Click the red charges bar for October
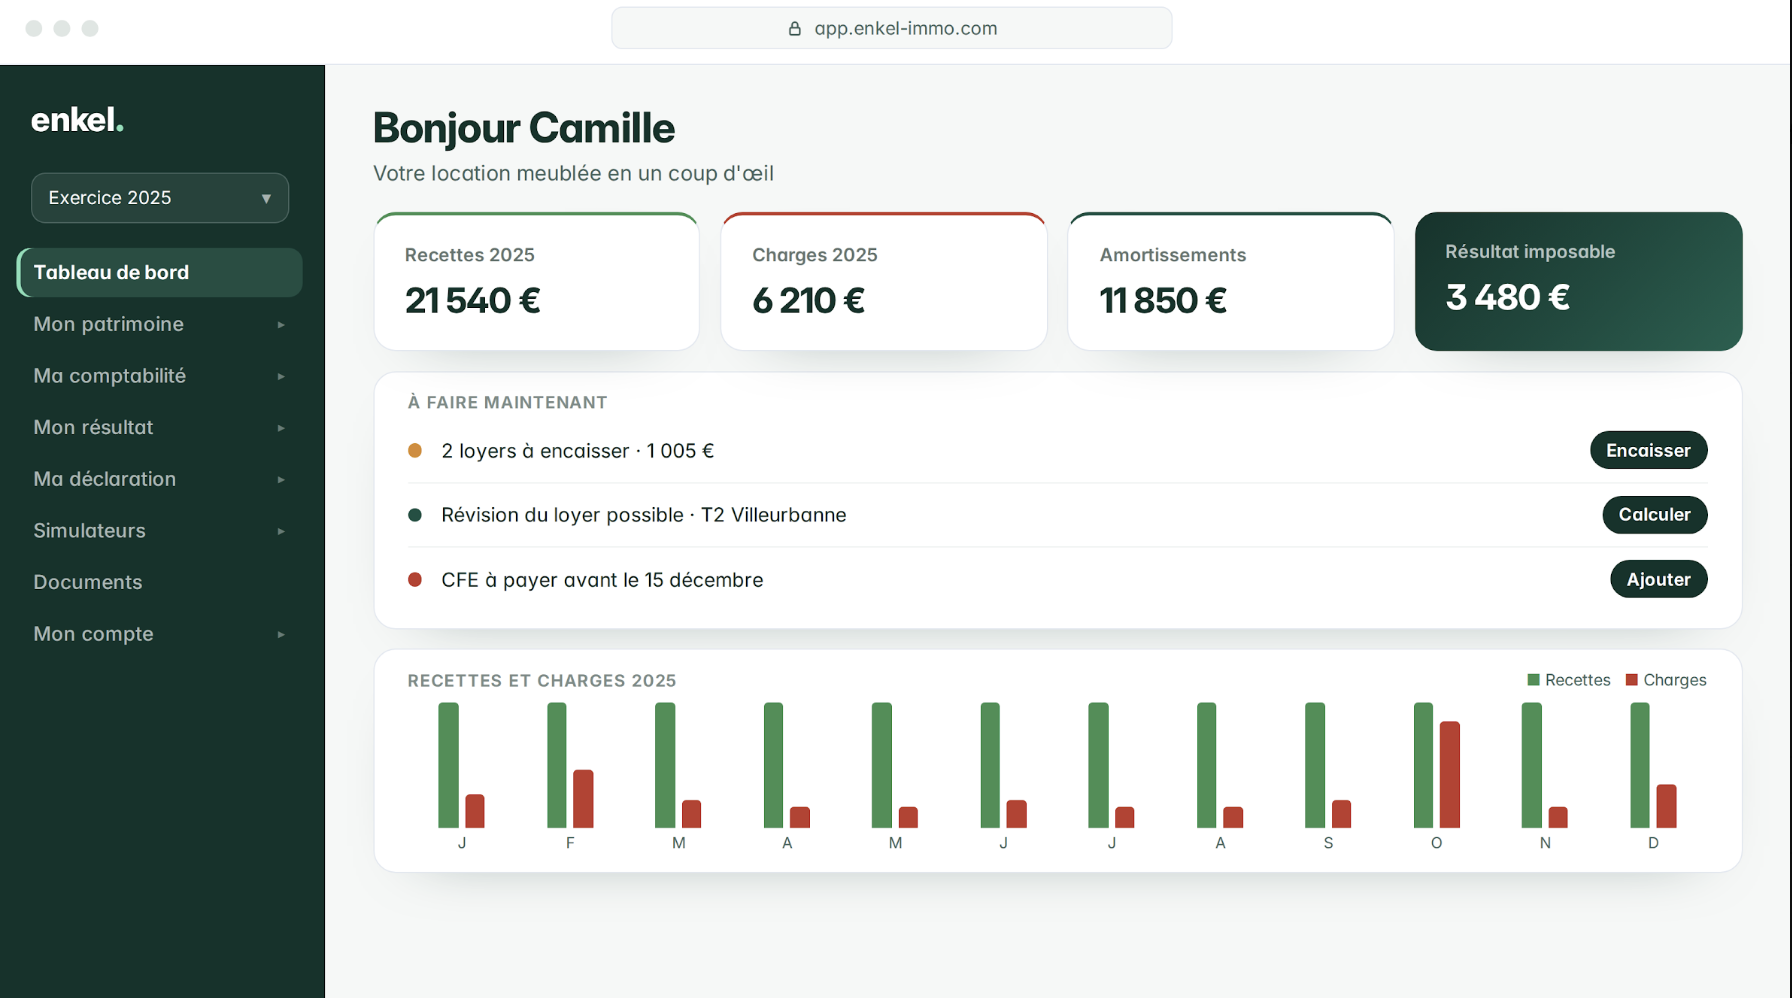The height and width of the screenshot is (998, 1792). click(x=1450, y=774)
